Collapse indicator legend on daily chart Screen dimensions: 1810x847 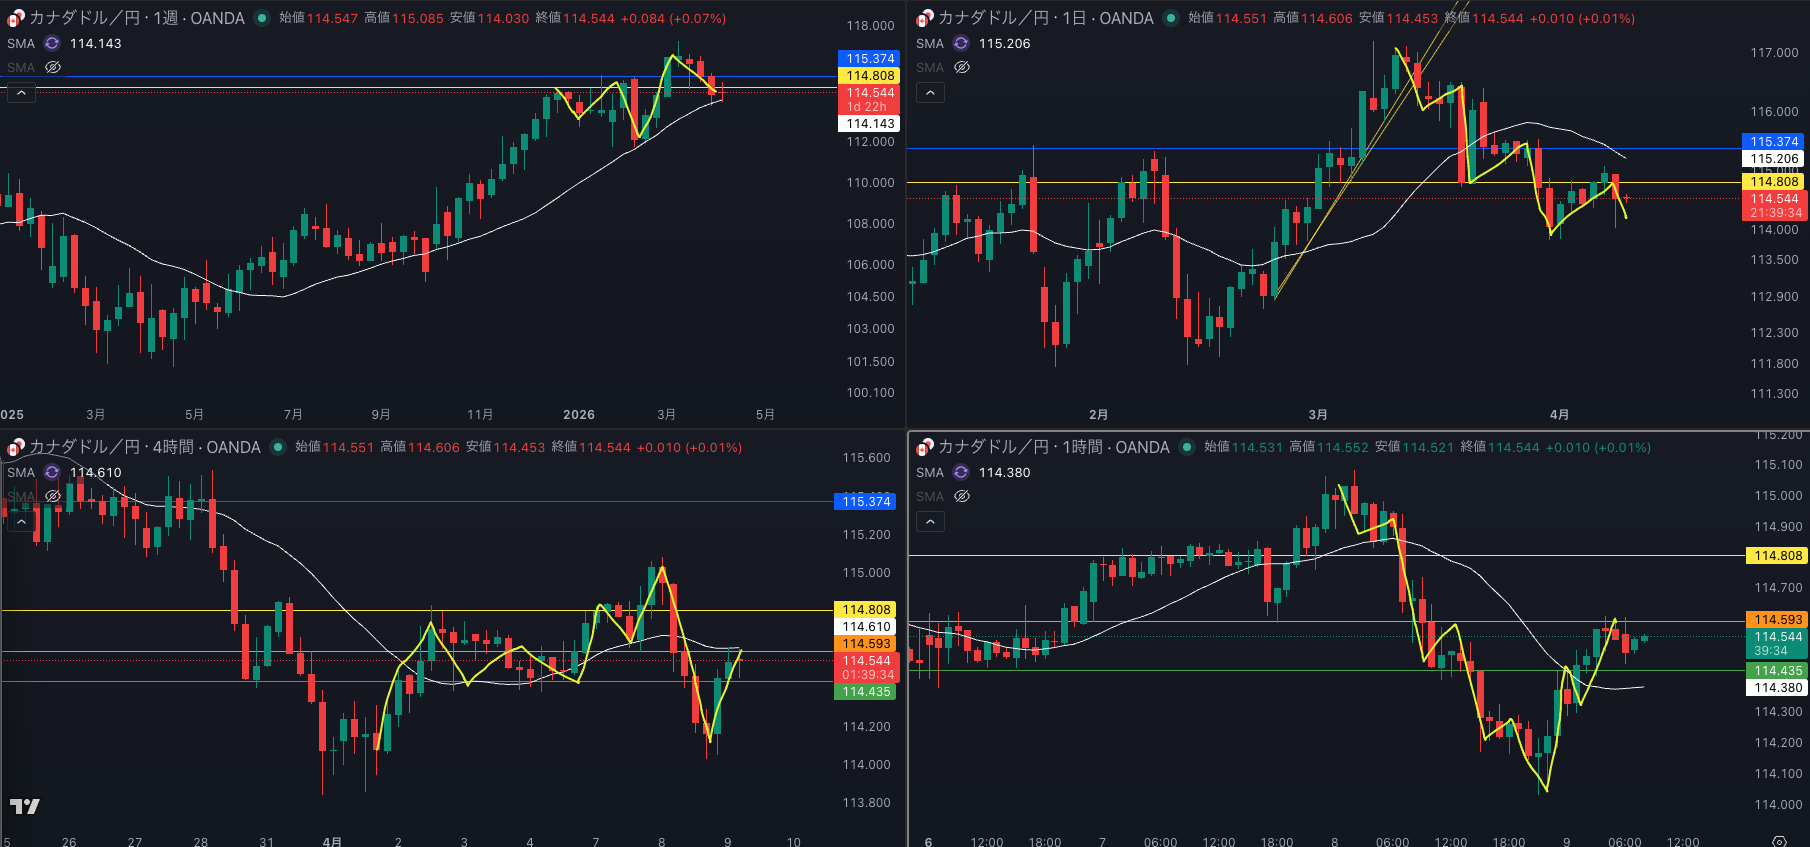(930, 93)
